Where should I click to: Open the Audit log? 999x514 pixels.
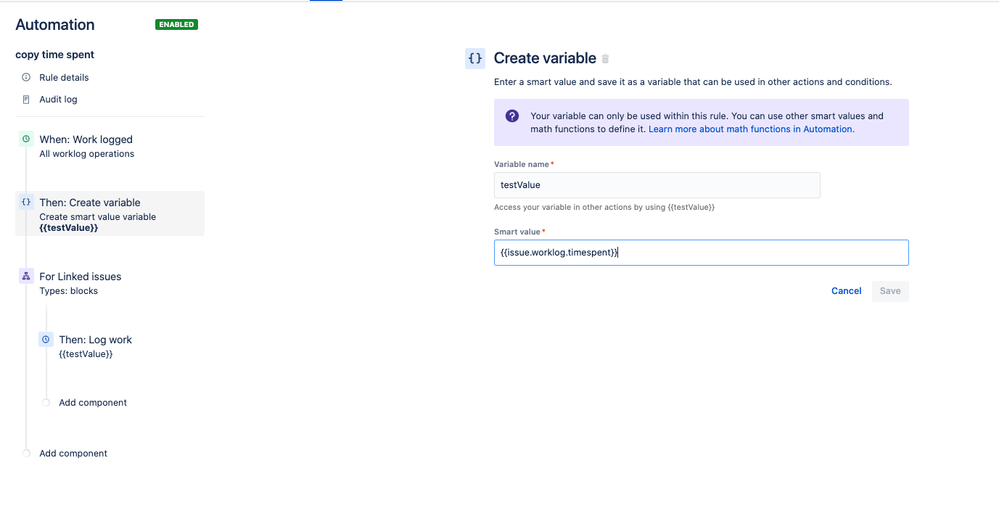click(59, 99)
